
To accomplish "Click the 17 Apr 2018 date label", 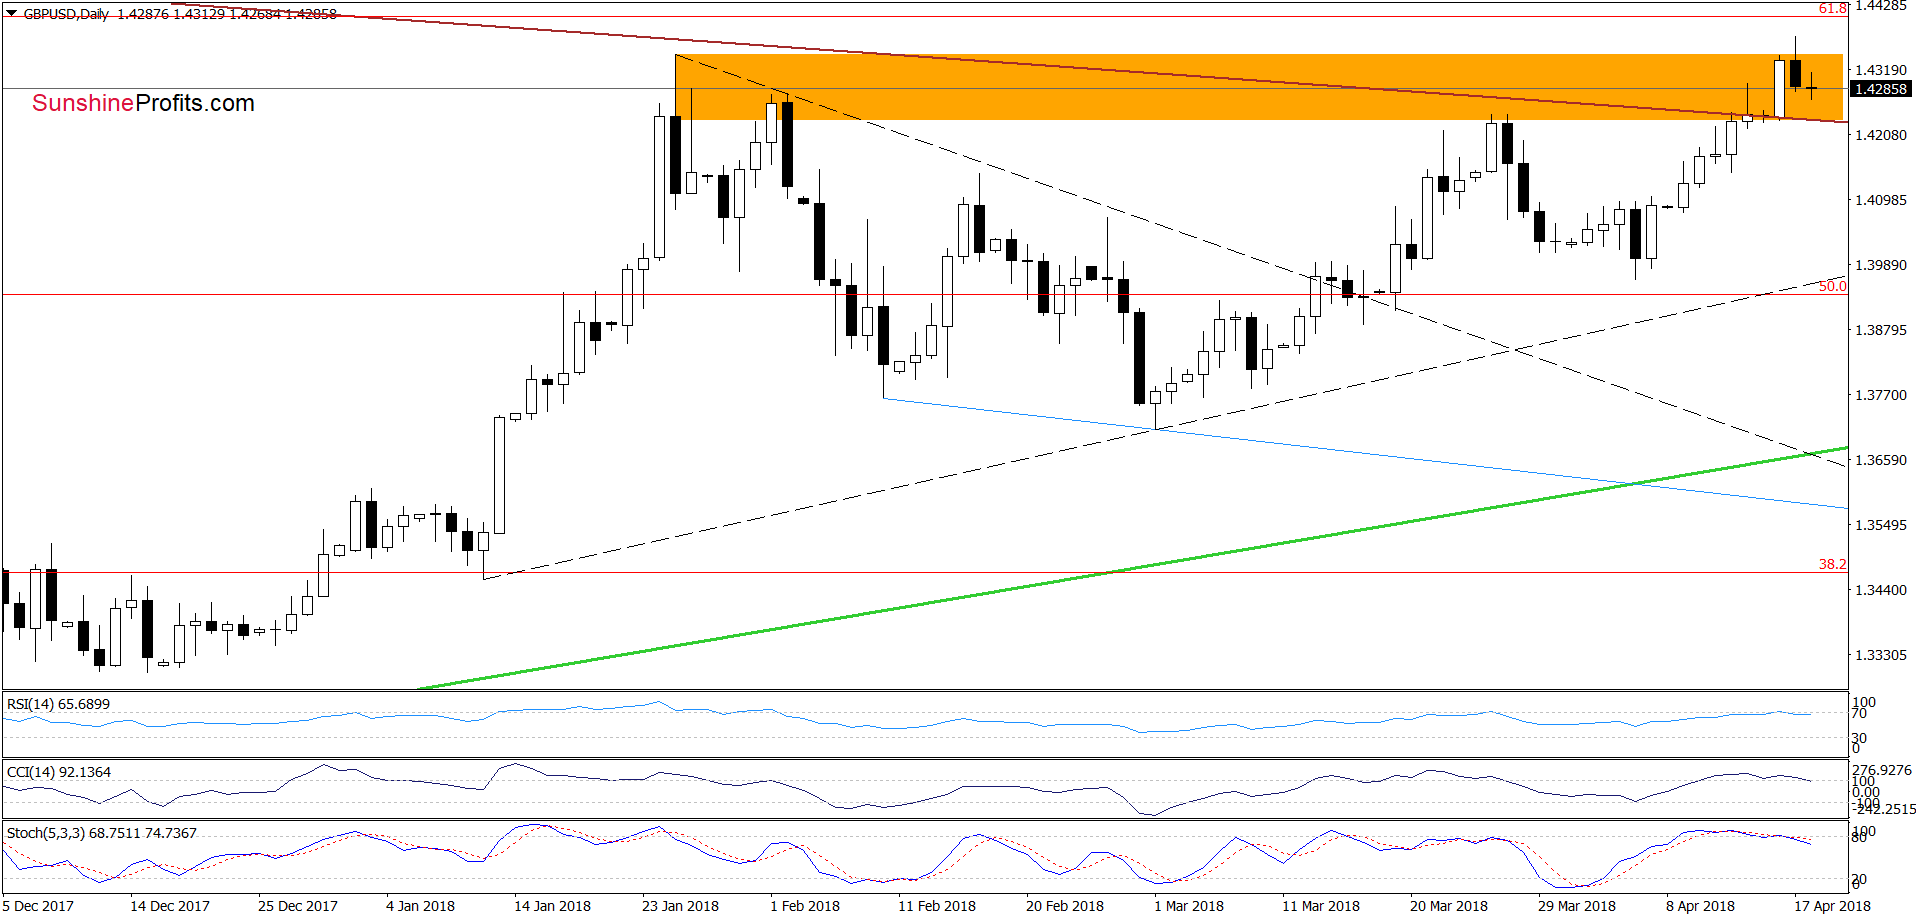I will click(x=1832, y=906).
